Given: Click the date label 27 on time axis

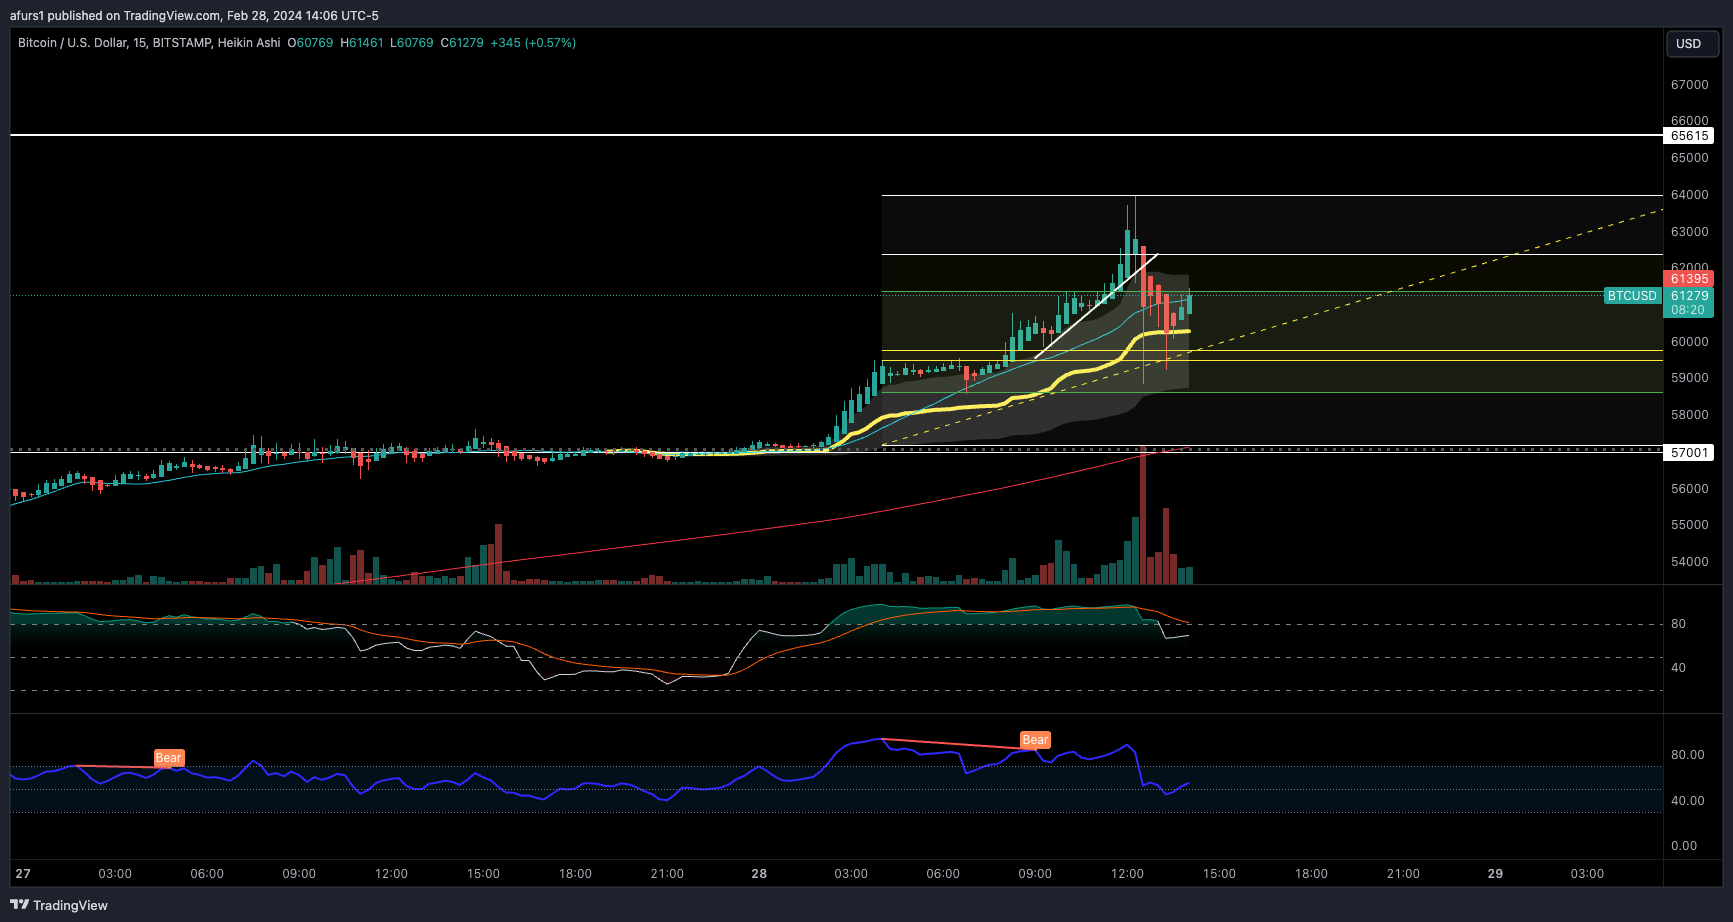Looking at the screenshot, I should tap(23, 874).
